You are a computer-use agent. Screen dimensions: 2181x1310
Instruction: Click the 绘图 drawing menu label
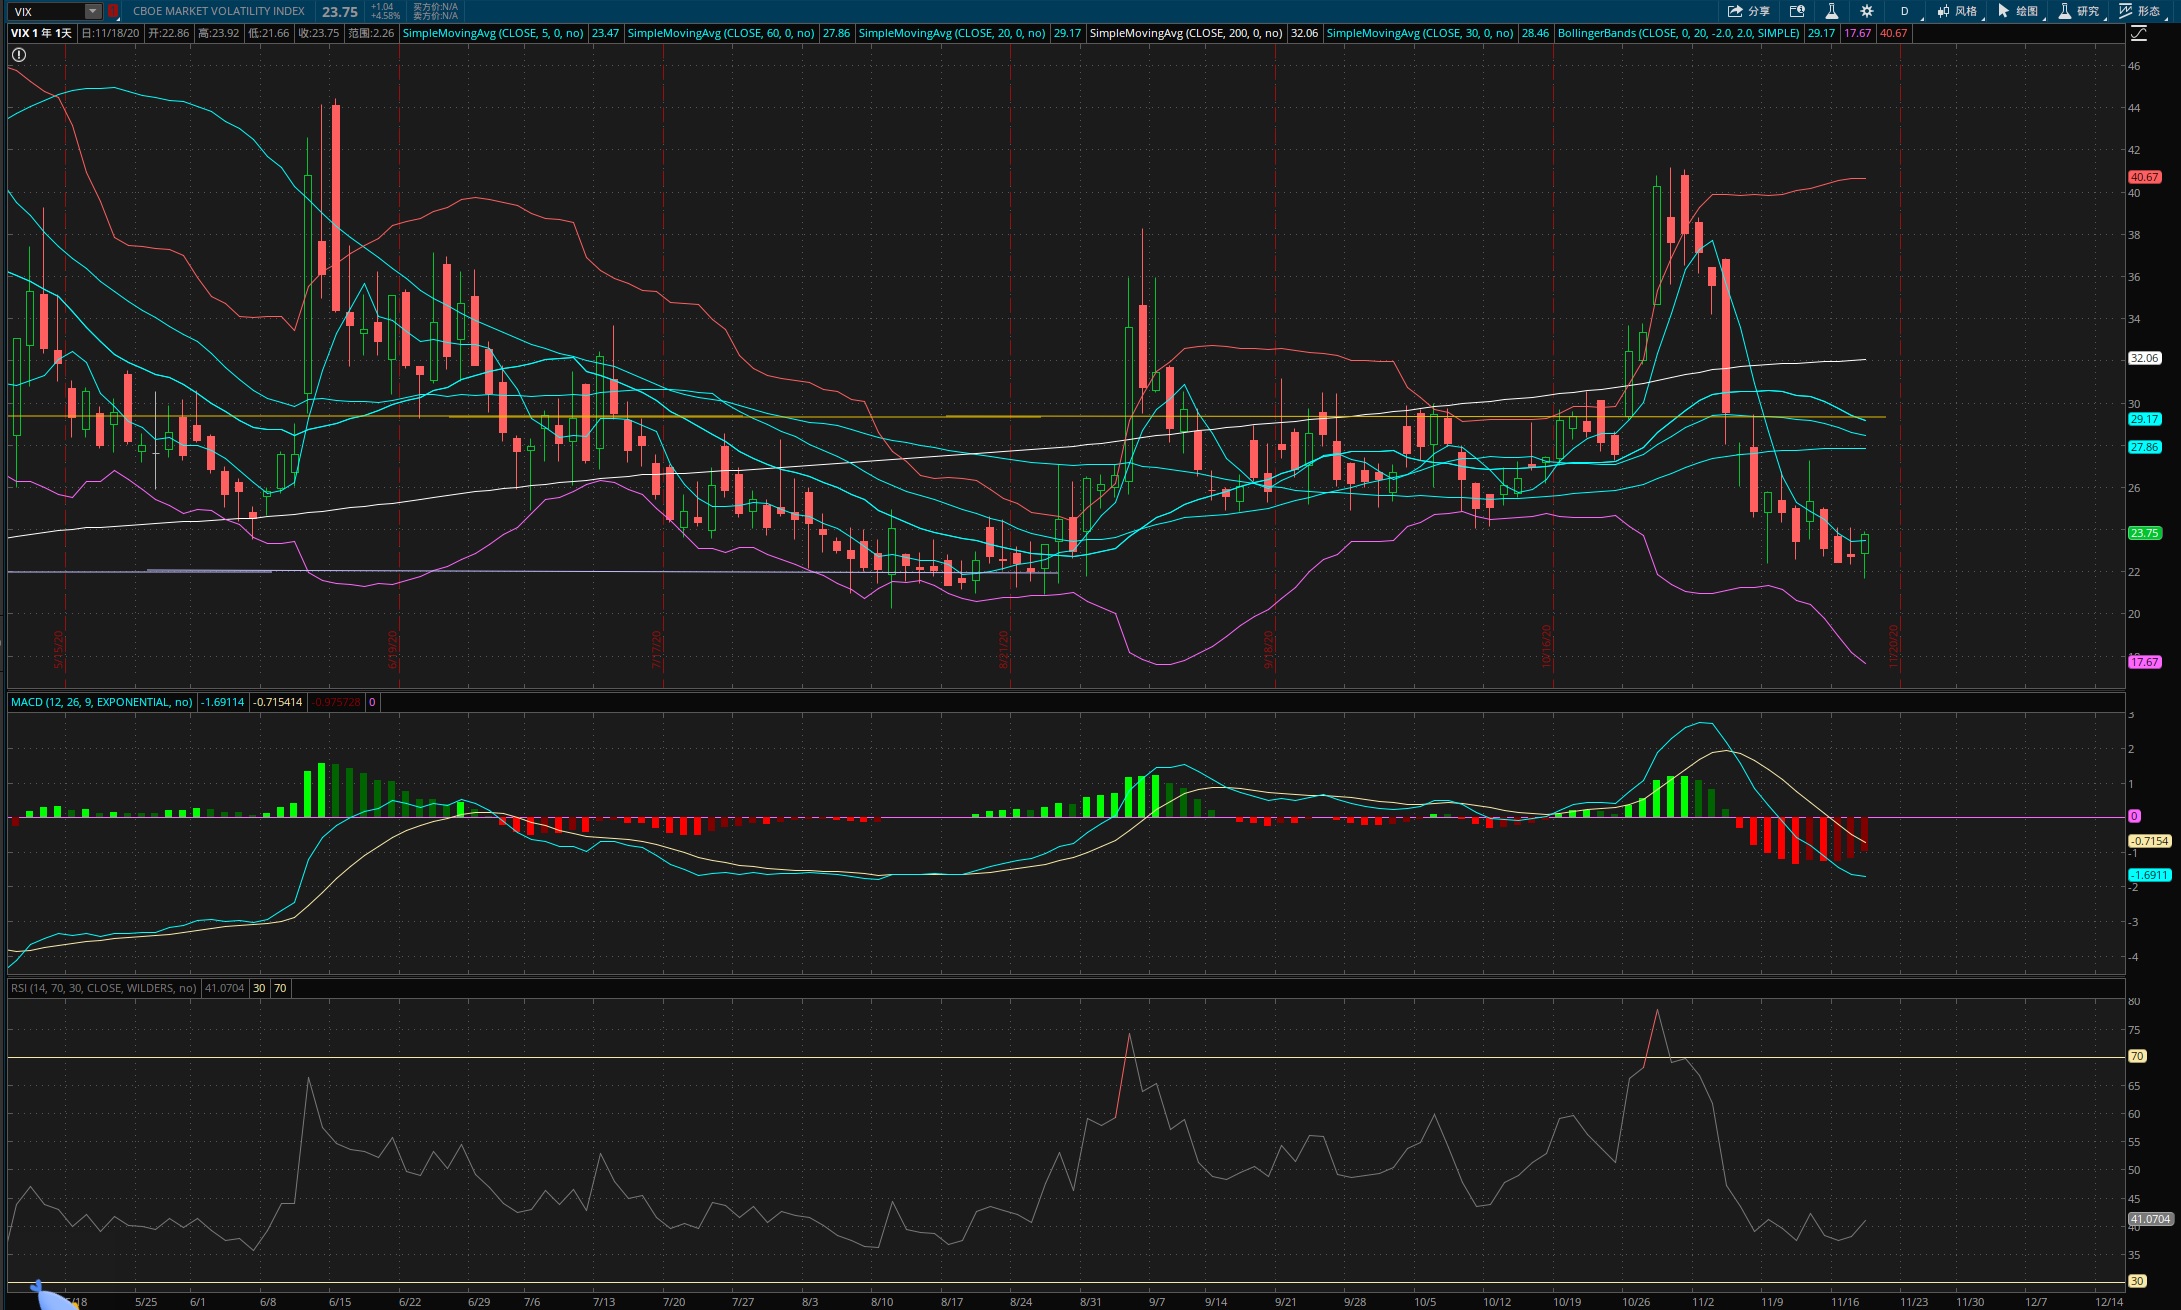(2027, 11)
